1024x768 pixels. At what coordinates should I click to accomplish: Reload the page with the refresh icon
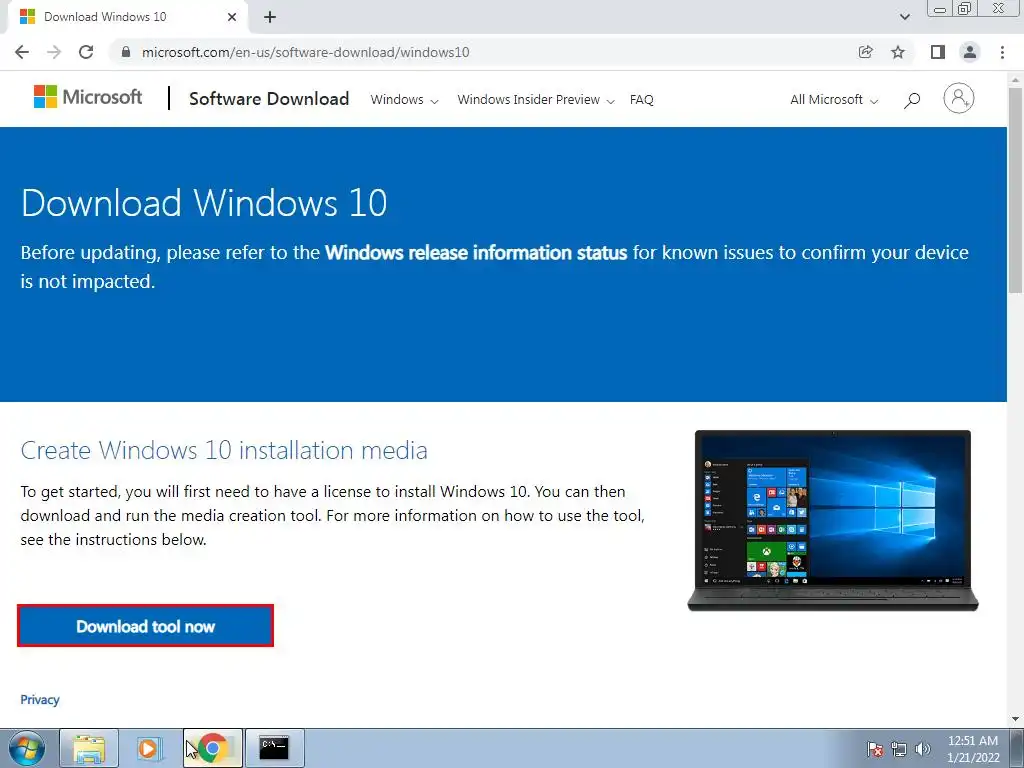point(86,52)
